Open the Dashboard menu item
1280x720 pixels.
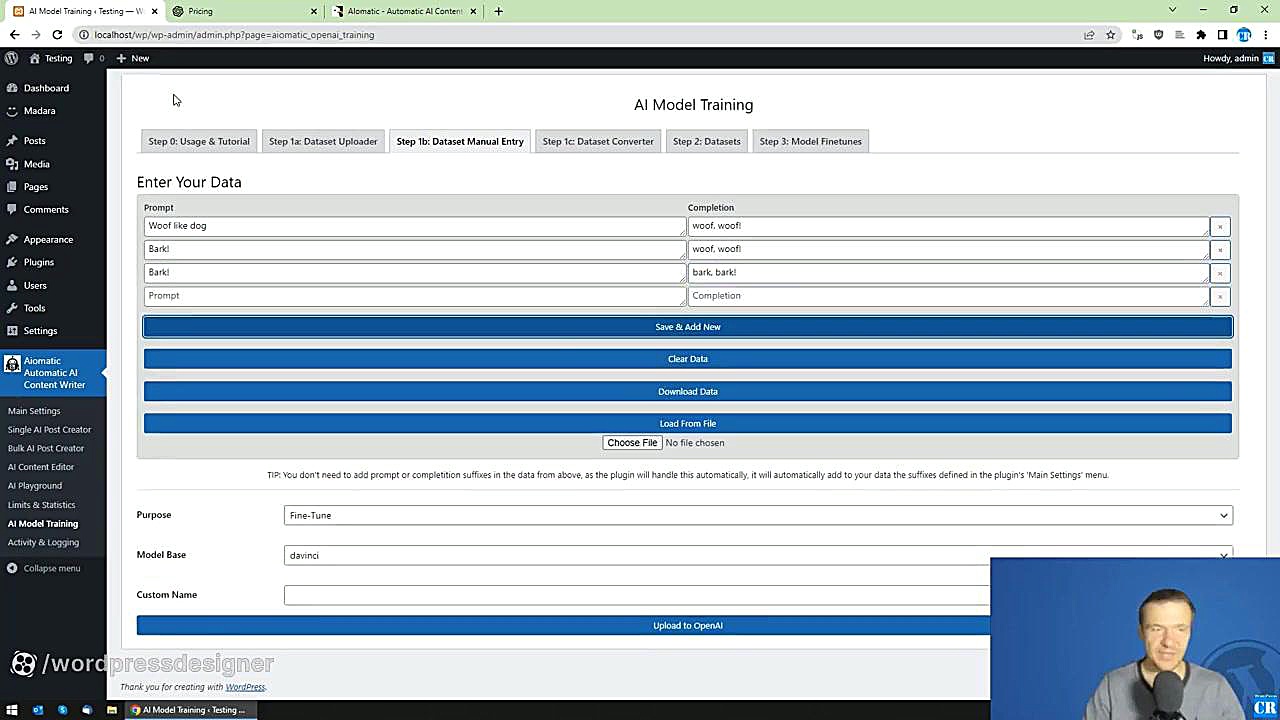point(46,88)
